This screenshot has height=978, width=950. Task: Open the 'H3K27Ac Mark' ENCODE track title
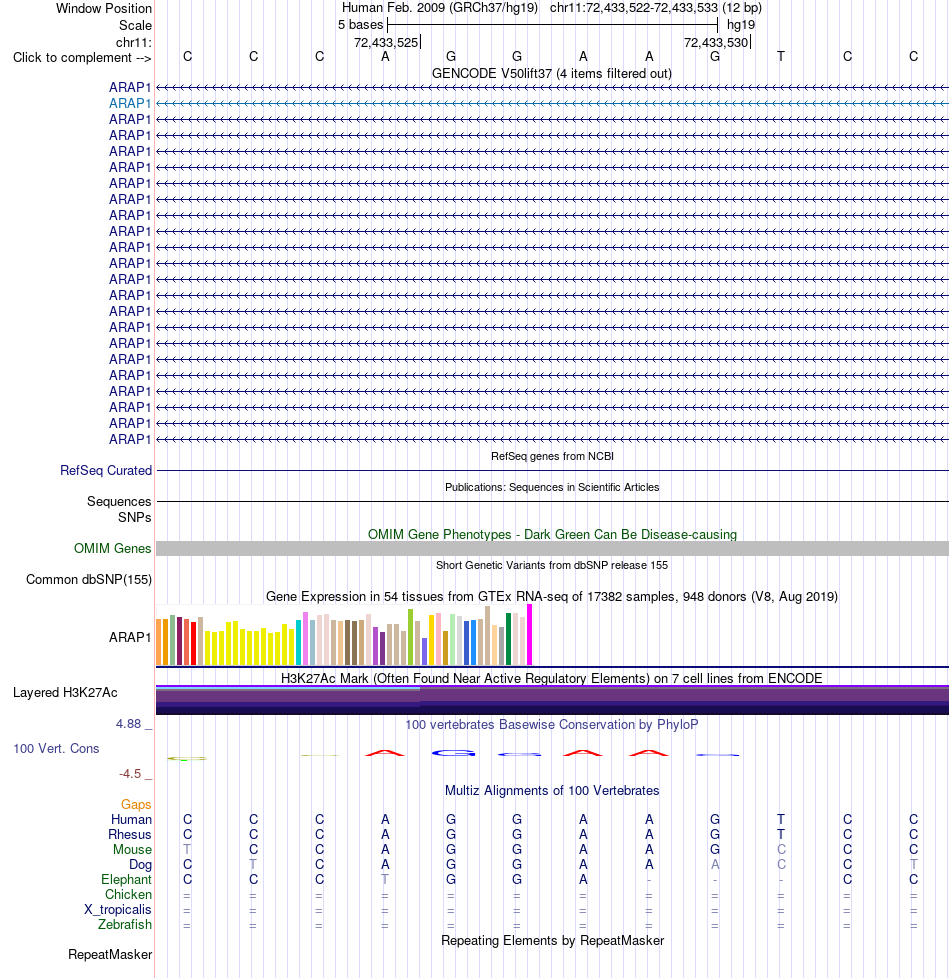point(551,679)
